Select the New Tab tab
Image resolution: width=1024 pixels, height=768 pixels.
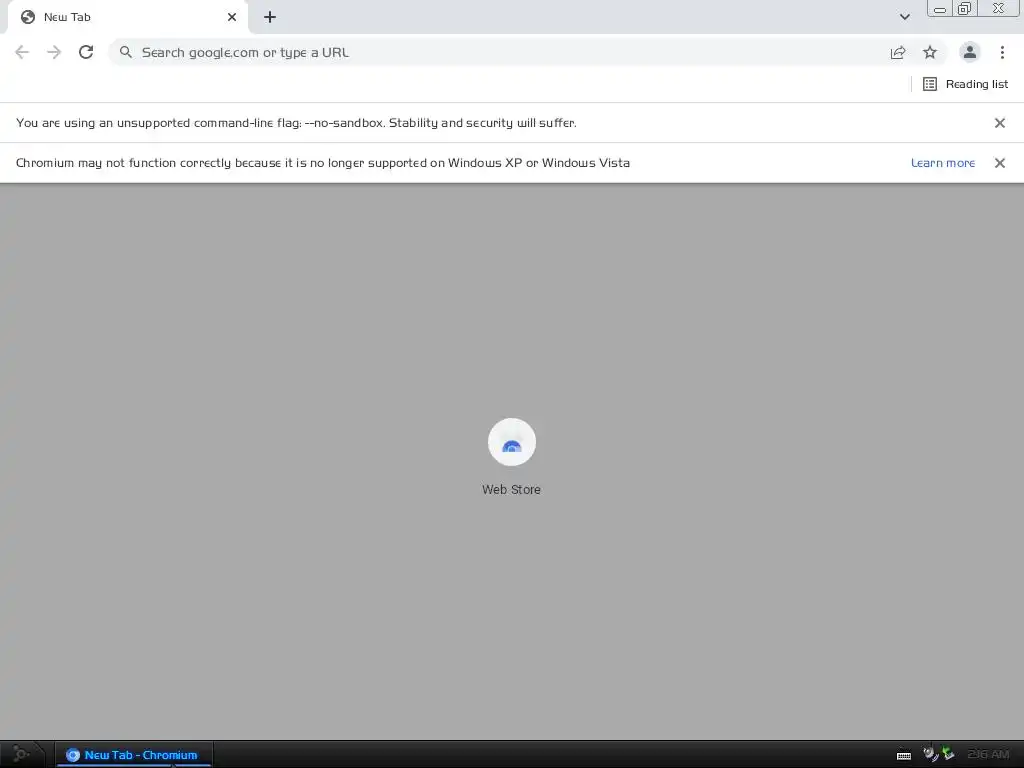point(127,17)
